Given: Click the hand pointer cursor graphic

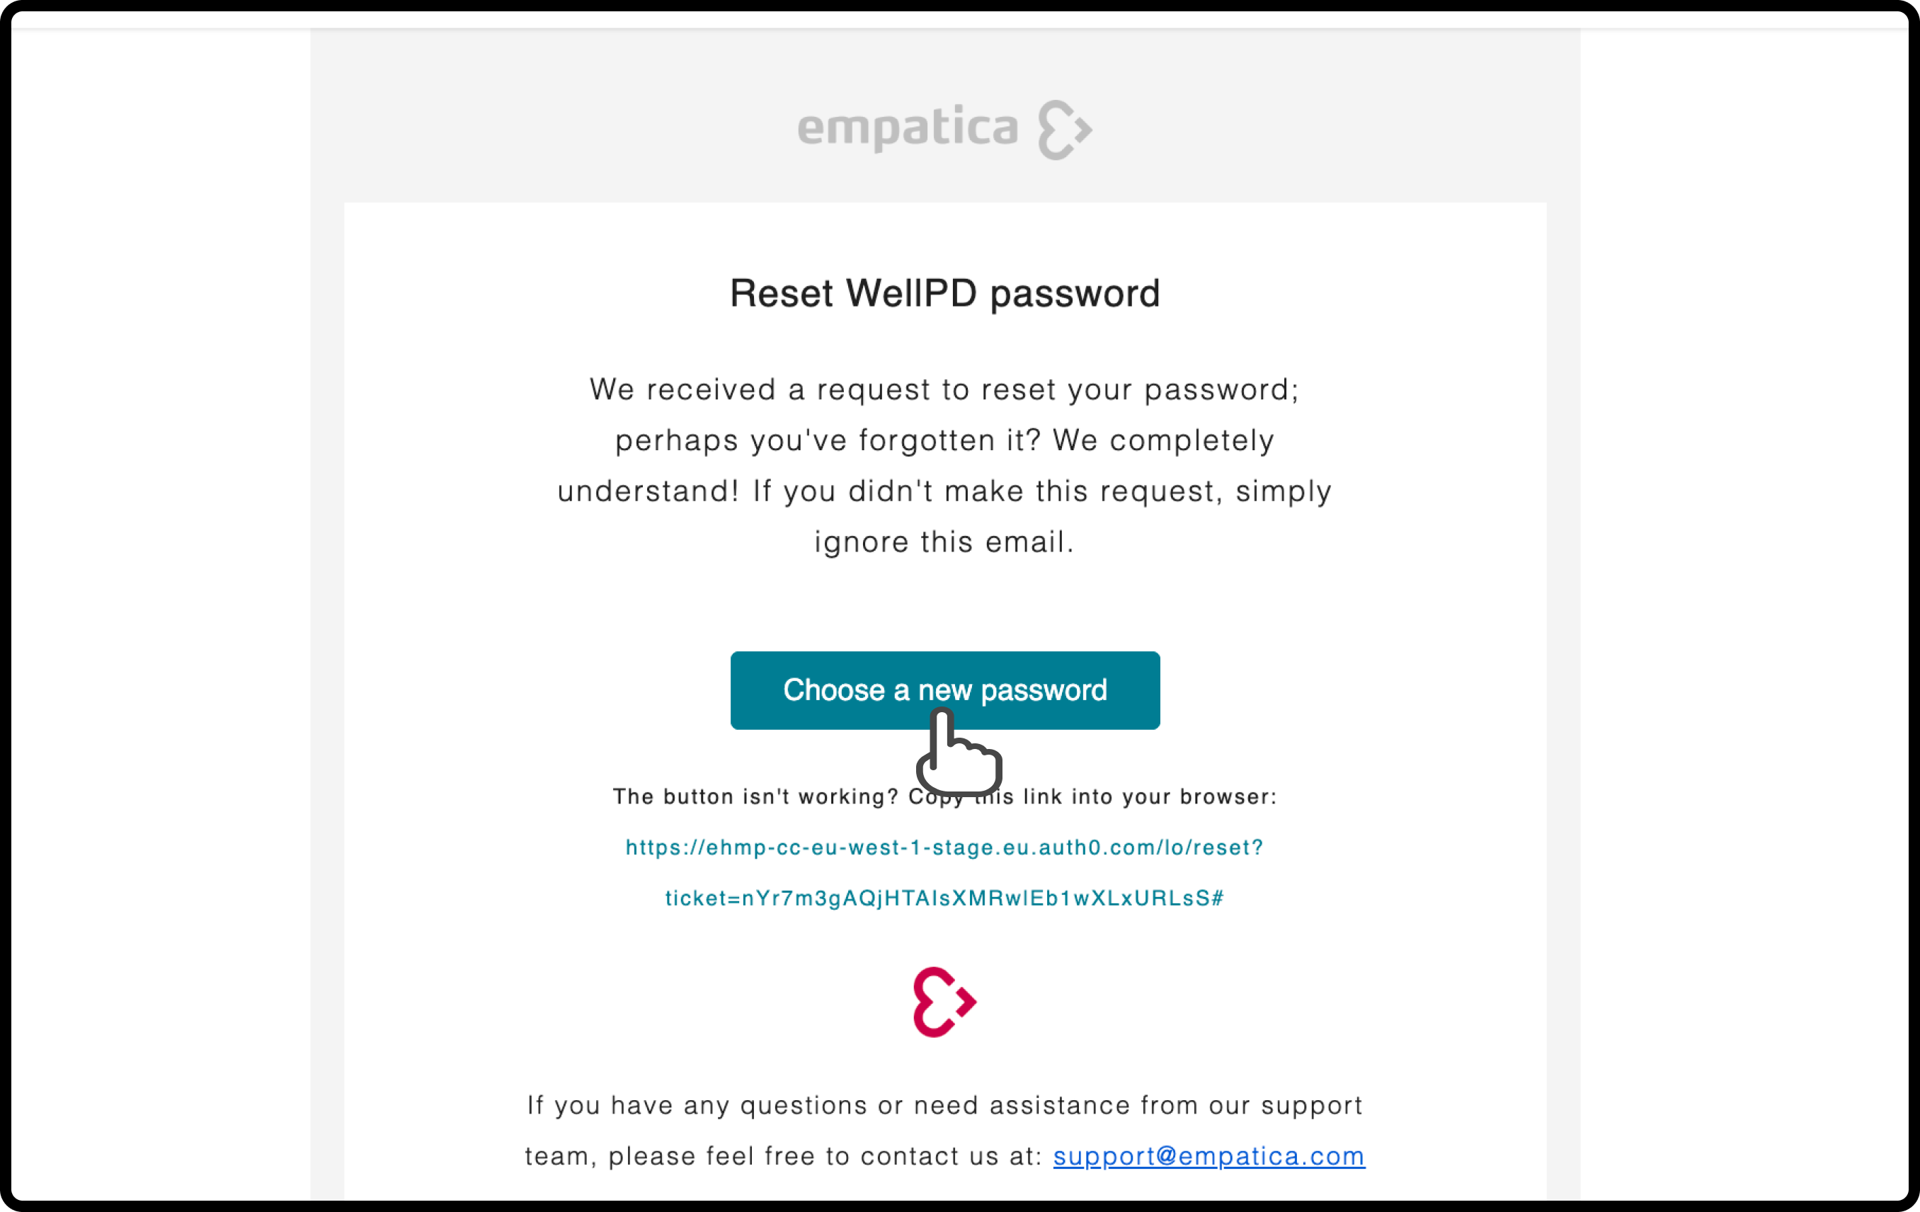Looking at the screenshot, I should [958, 752].
